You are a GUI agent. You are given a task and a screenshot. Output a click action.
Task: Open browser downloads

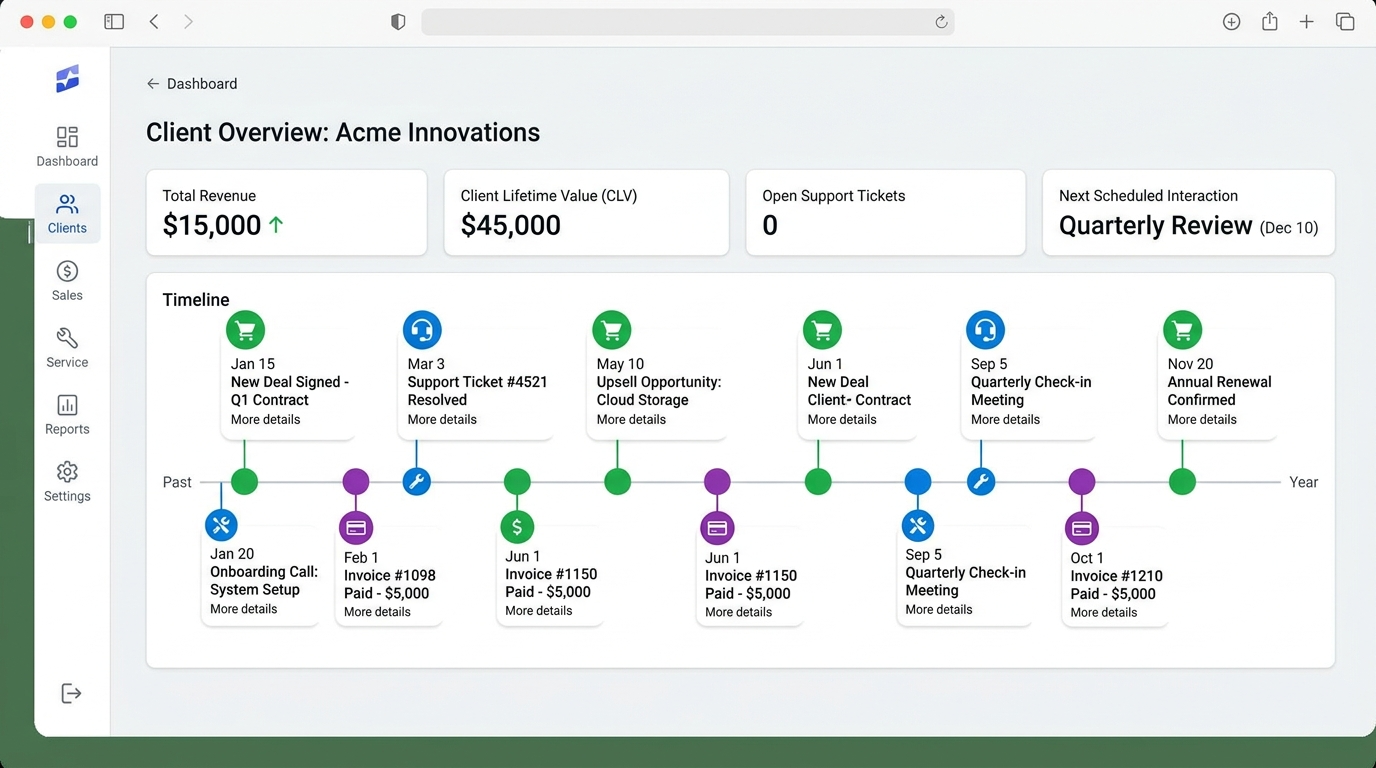(x=1232, y=22)
